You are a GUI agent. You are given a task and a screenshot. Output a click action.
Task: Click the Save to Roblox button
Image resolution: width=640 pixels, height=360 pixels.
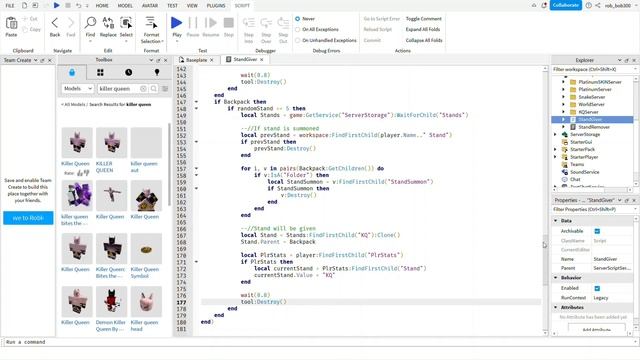28,218
